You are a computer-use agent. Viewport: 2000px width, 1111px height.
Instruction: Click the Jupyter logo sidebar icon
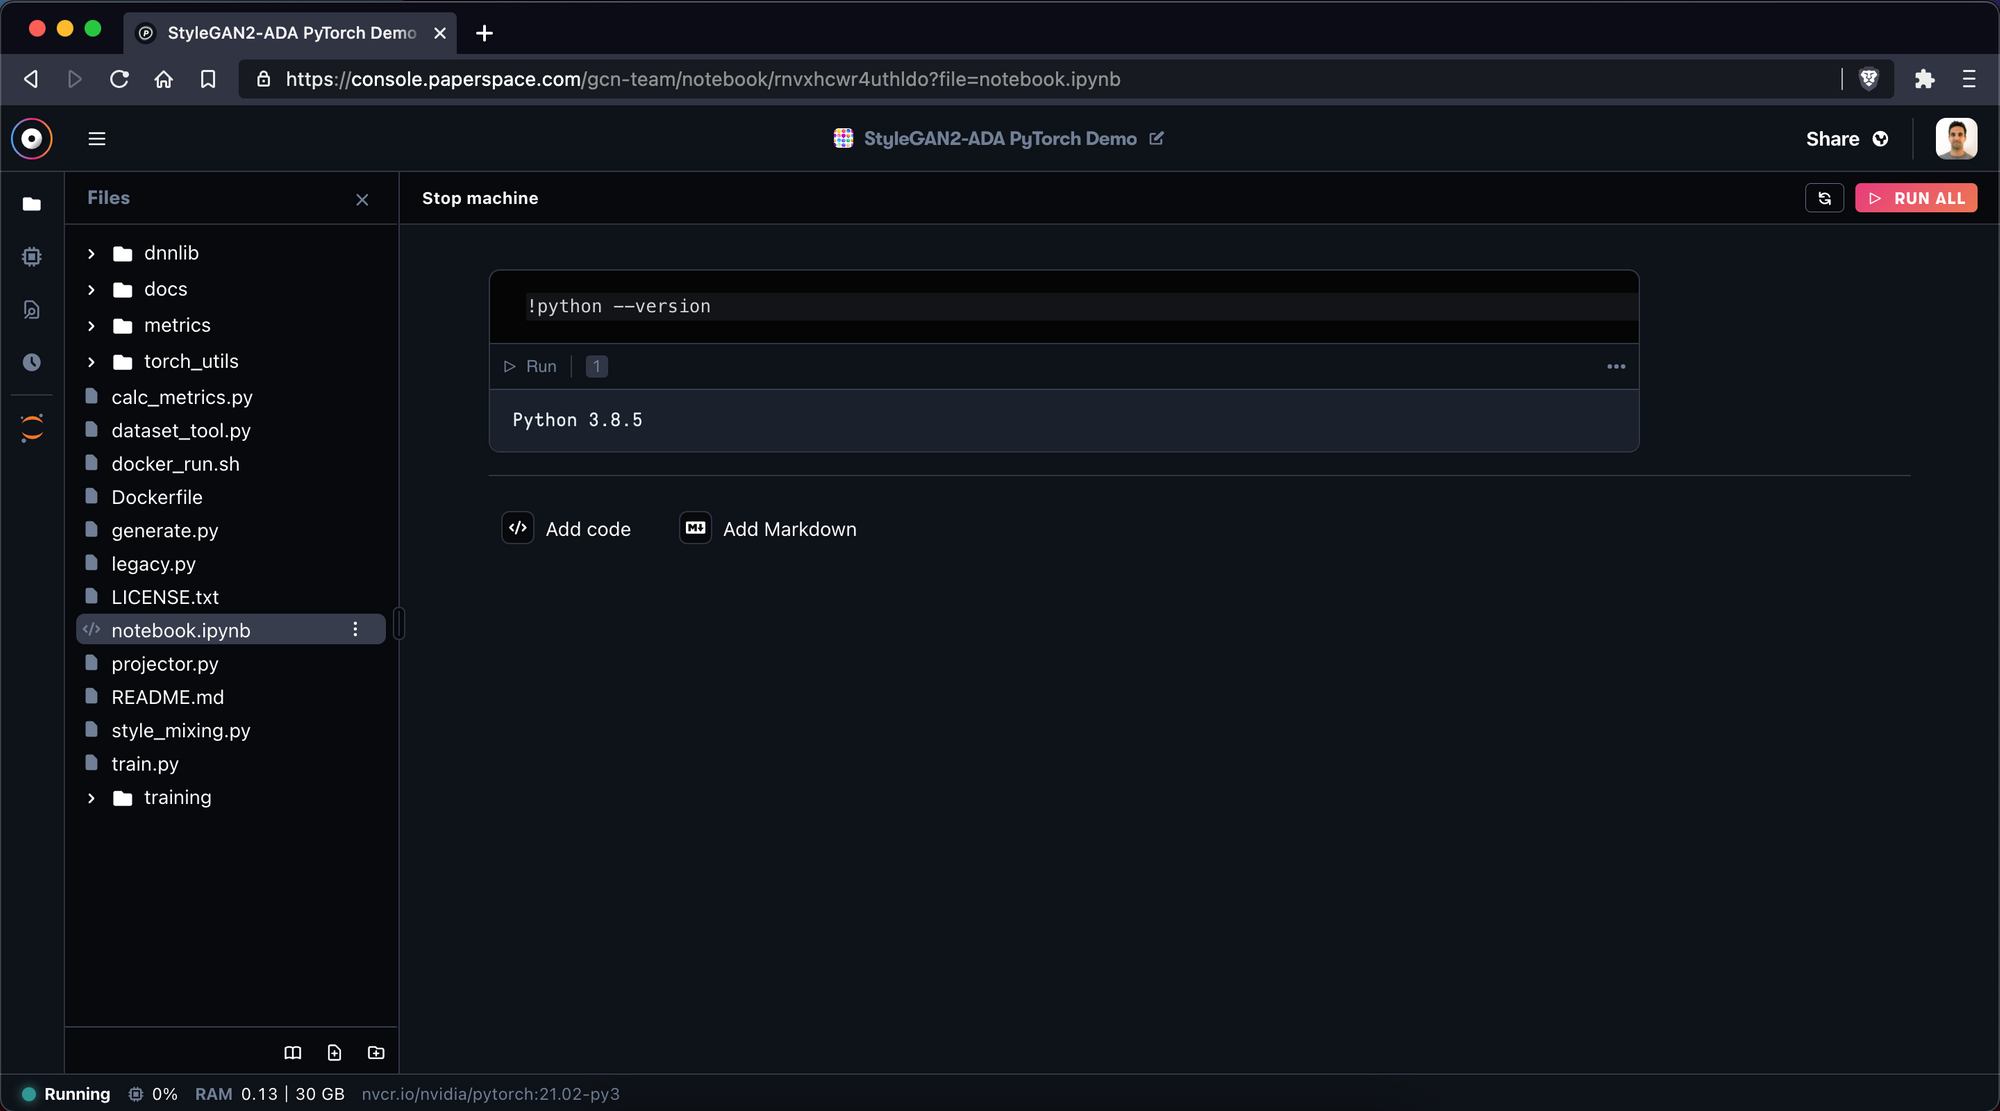tap(32, 428)
